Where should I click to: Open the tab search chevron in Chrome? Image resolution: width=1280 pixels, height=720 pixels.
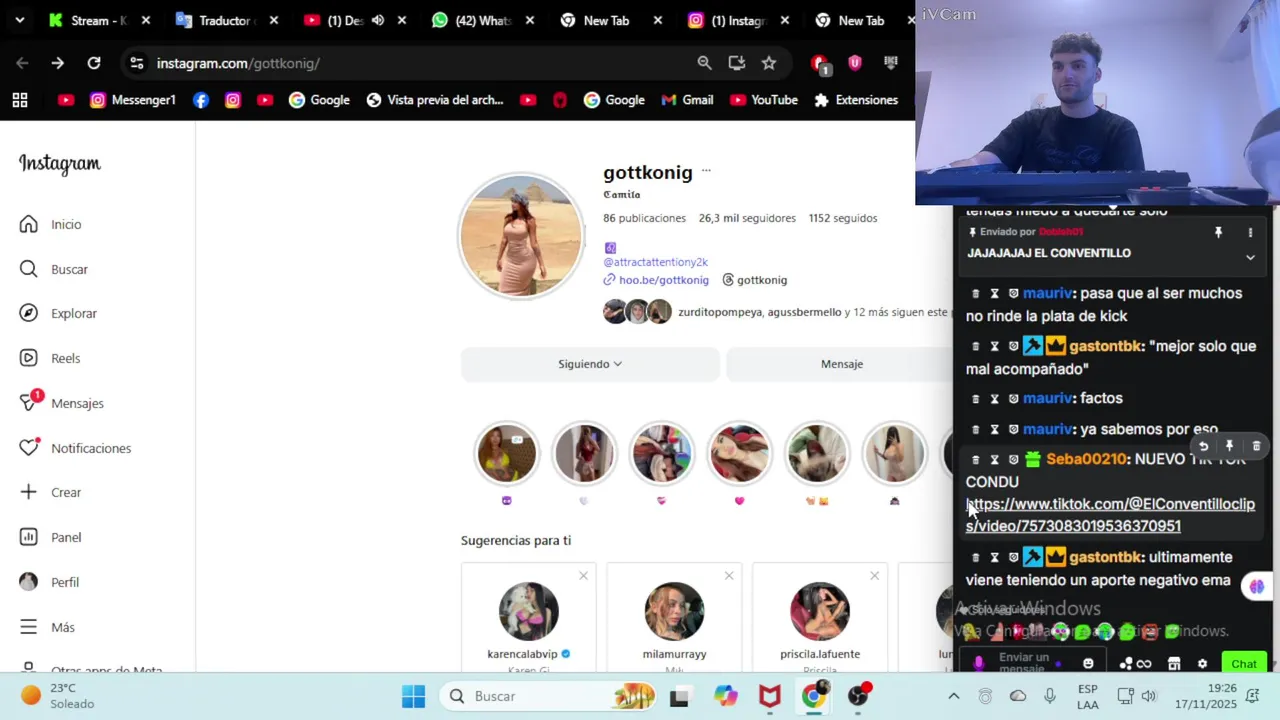[x=19, y=20]
